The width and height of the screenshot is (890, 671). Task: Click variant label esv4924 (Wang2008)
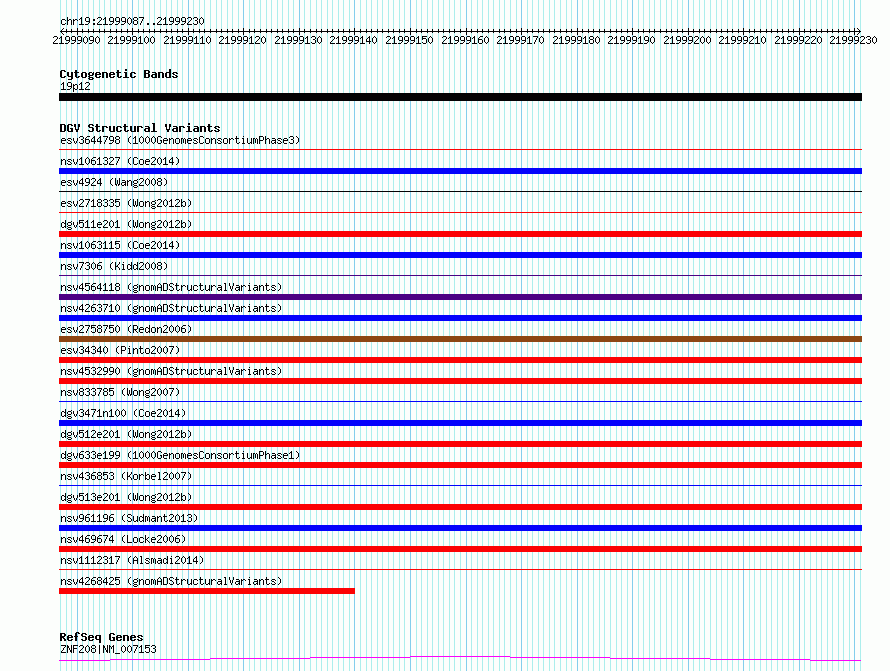(x=114, y=182)
